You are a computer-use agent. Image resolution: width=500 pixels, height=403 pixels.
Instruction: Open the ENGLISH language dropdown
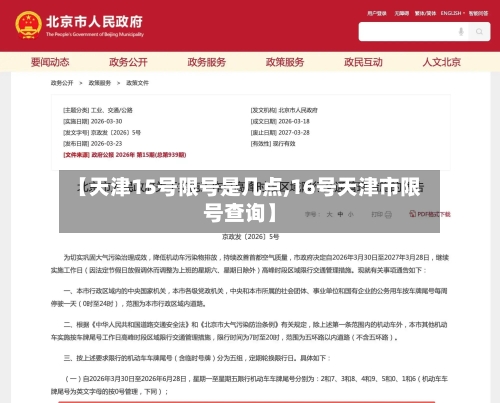[453, 13]
